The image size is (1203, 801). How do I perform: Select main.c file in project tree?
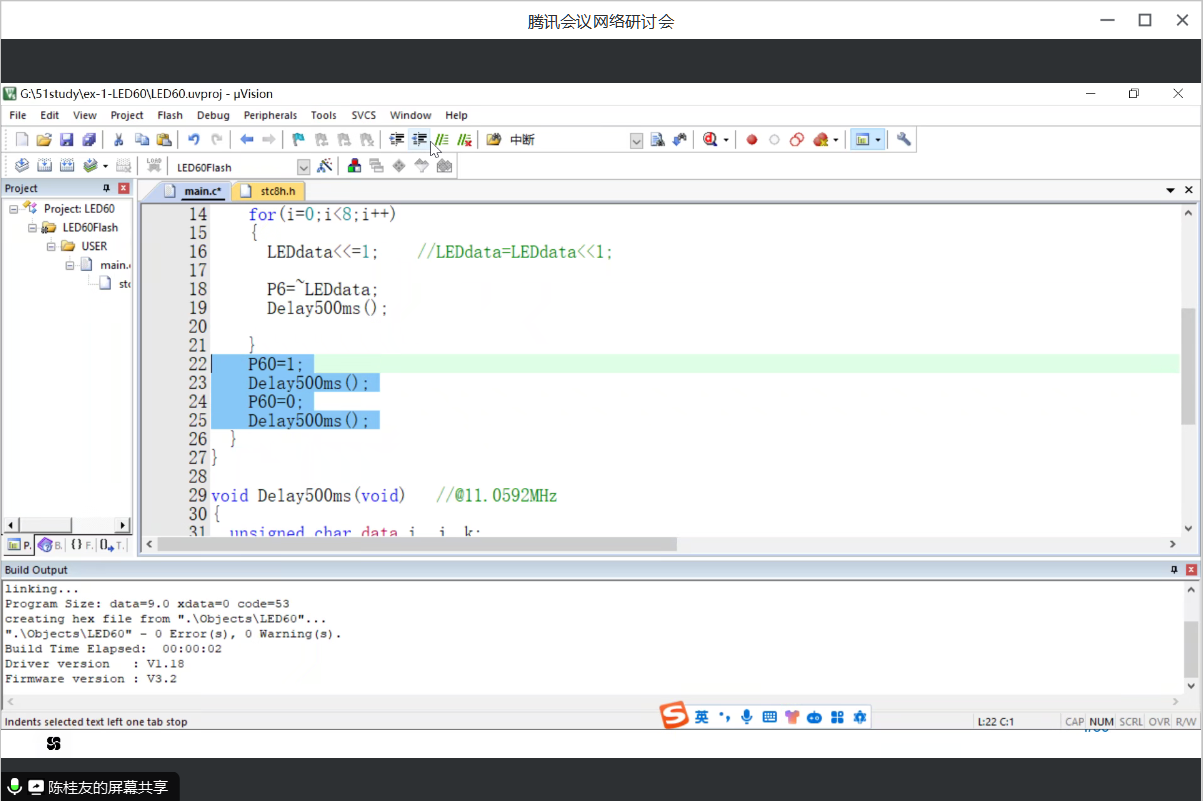click(114, 265)
